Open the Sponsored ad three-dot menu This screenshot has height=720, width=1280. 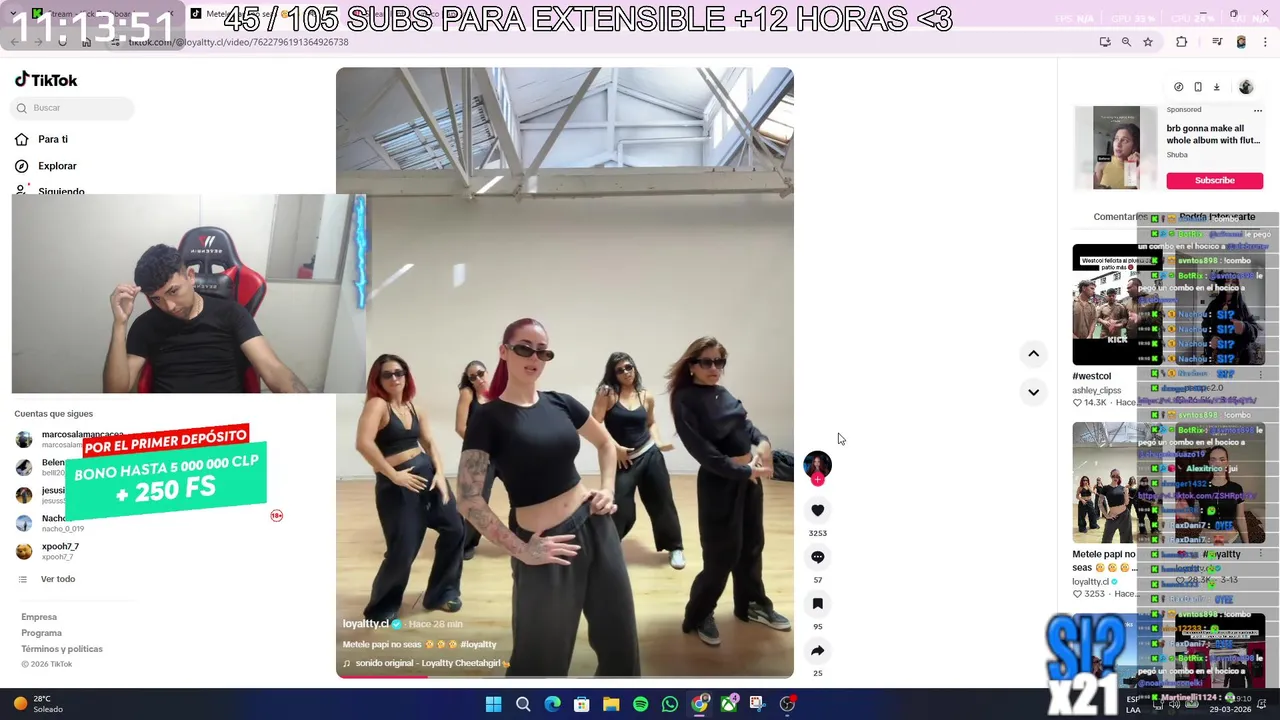pyautogui.click(x=1258, y=110)
